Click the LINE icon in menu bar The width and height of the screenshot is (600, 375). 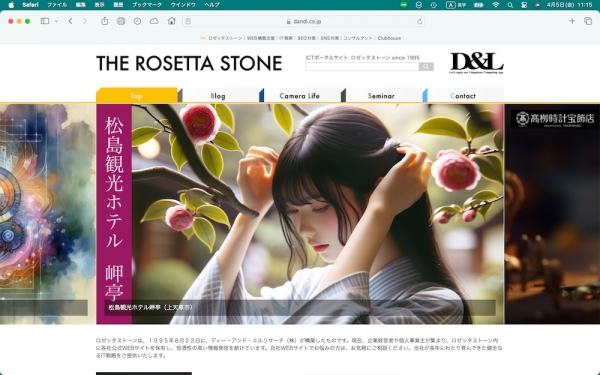[x=404, y=5]
